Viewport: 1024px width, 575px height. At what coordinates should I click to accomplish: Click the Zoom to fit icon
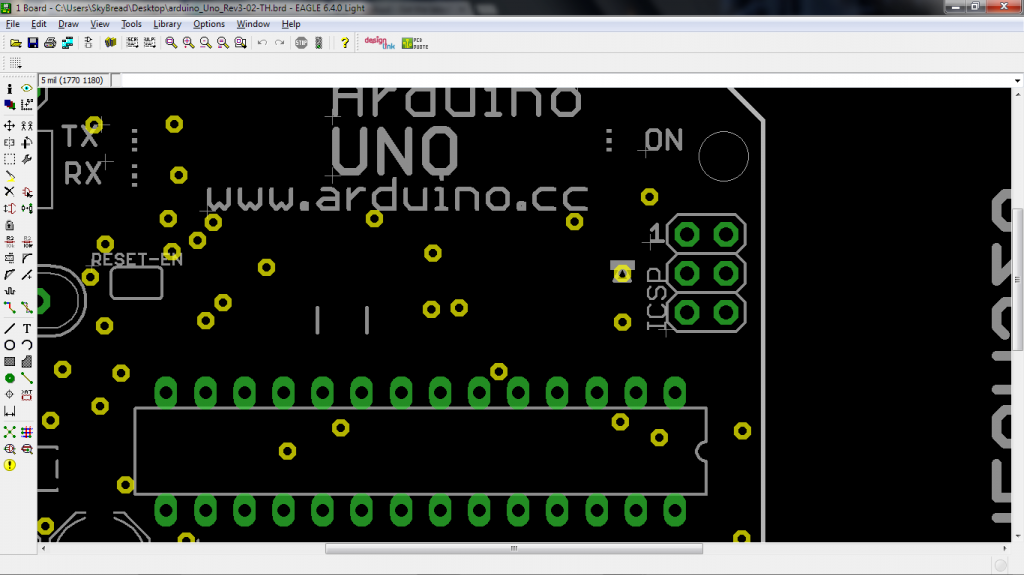pyautogui.click(x=171, y=43)
